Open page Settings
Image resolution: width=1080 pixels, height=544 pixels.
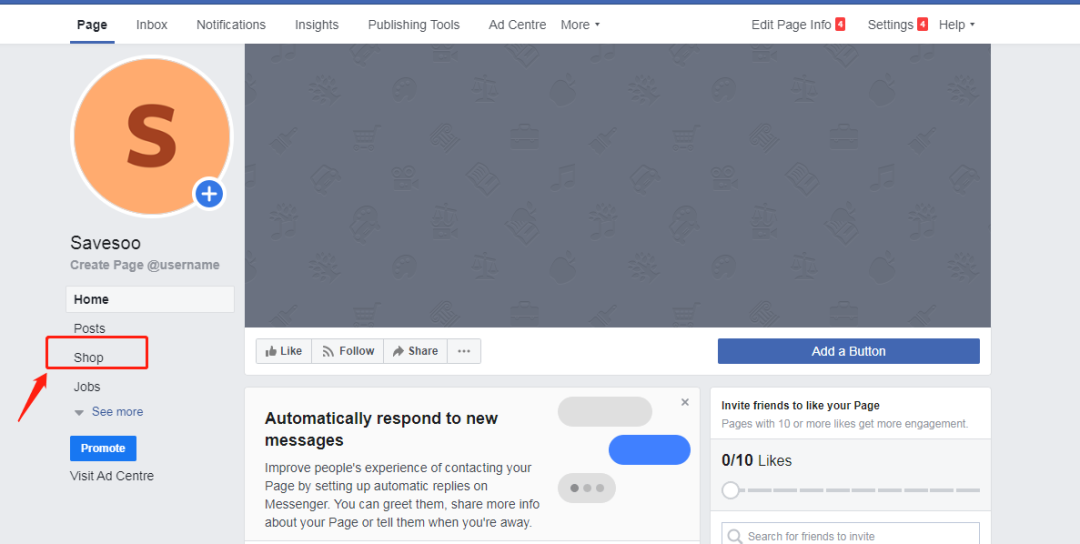[x=890, y=25]
